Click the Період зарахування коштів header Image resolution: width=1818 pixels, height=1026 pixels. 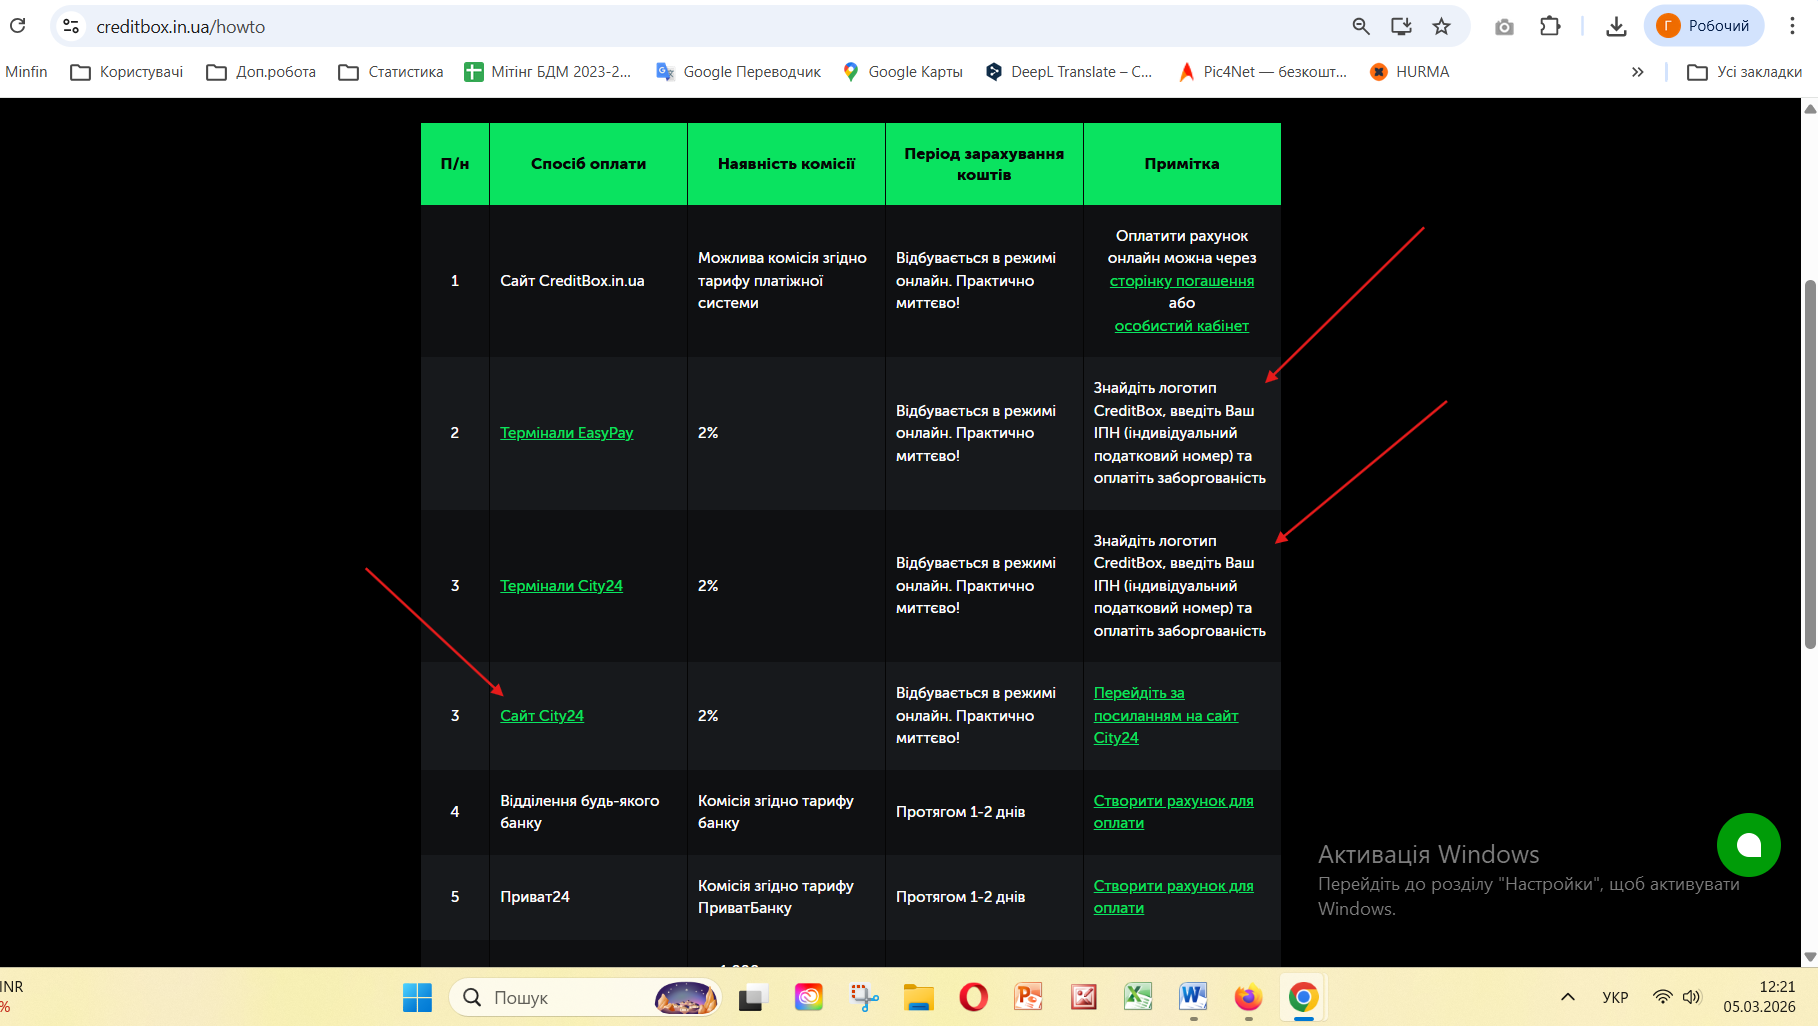(984, 164)
